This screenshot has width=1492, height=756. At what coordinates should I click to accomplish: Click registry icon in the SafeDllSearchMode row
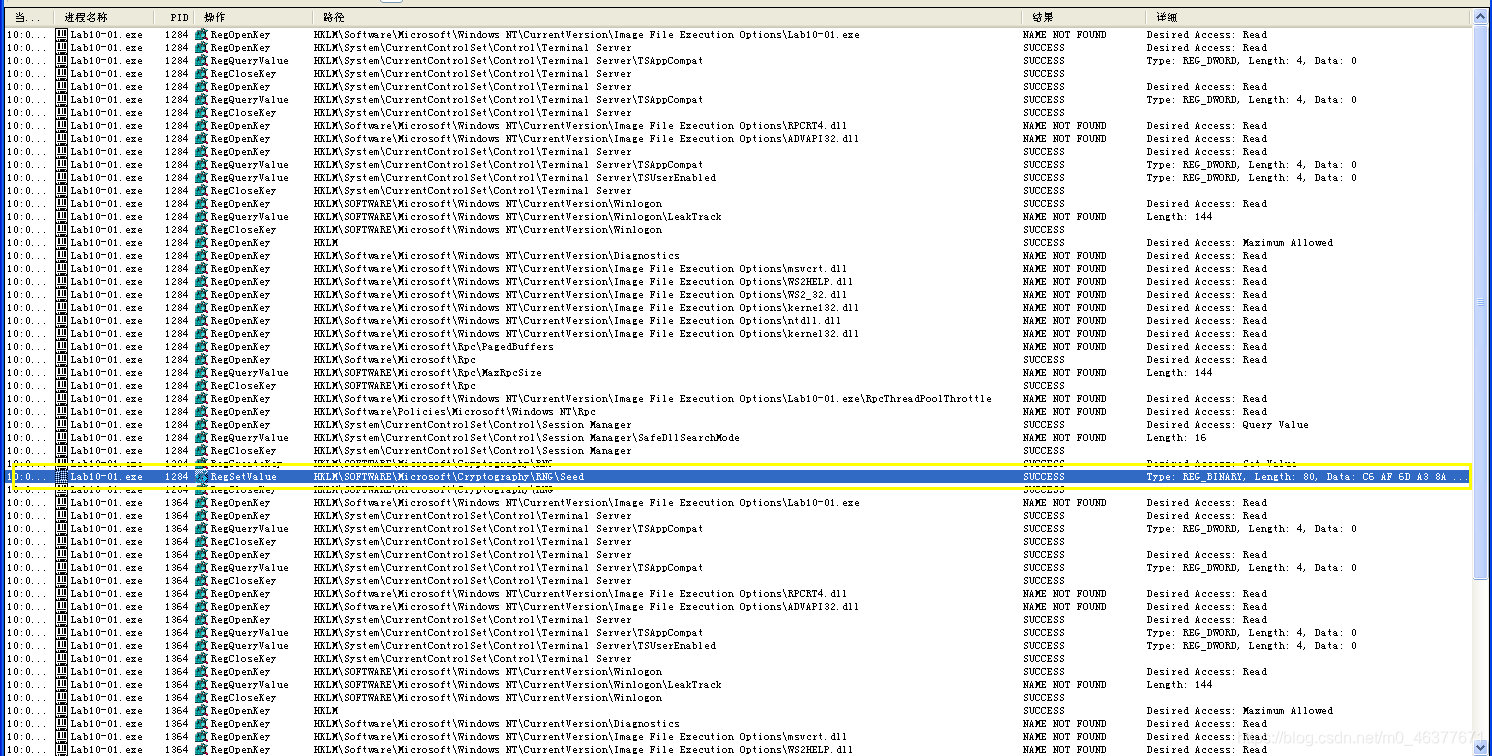(x=201, y=438)
